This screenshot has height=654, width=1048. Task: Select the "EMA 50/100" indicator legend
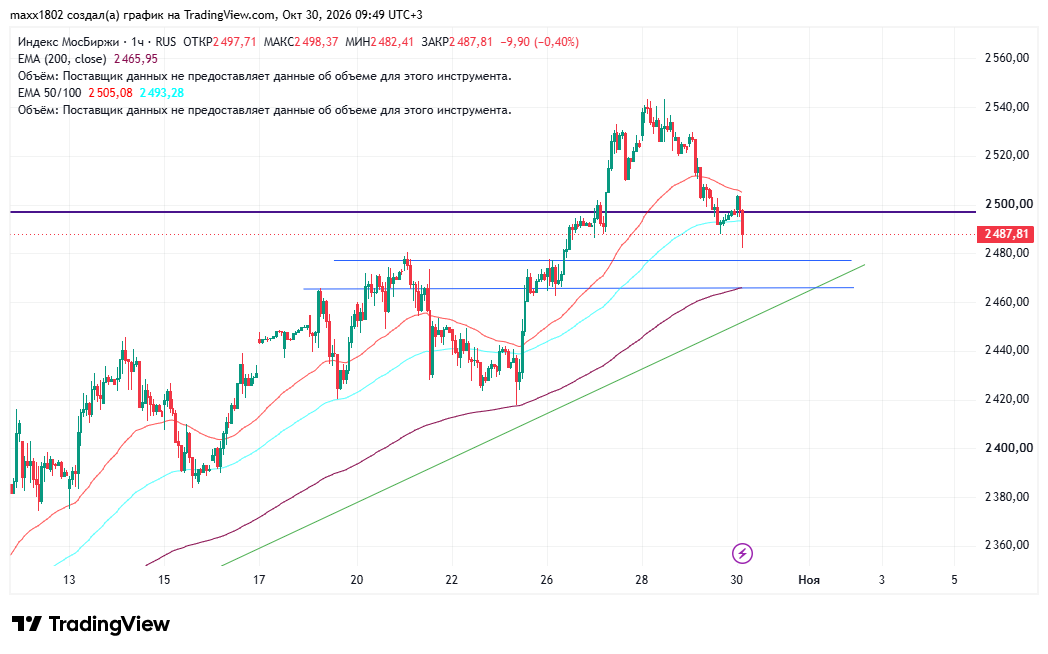[49, 93]
